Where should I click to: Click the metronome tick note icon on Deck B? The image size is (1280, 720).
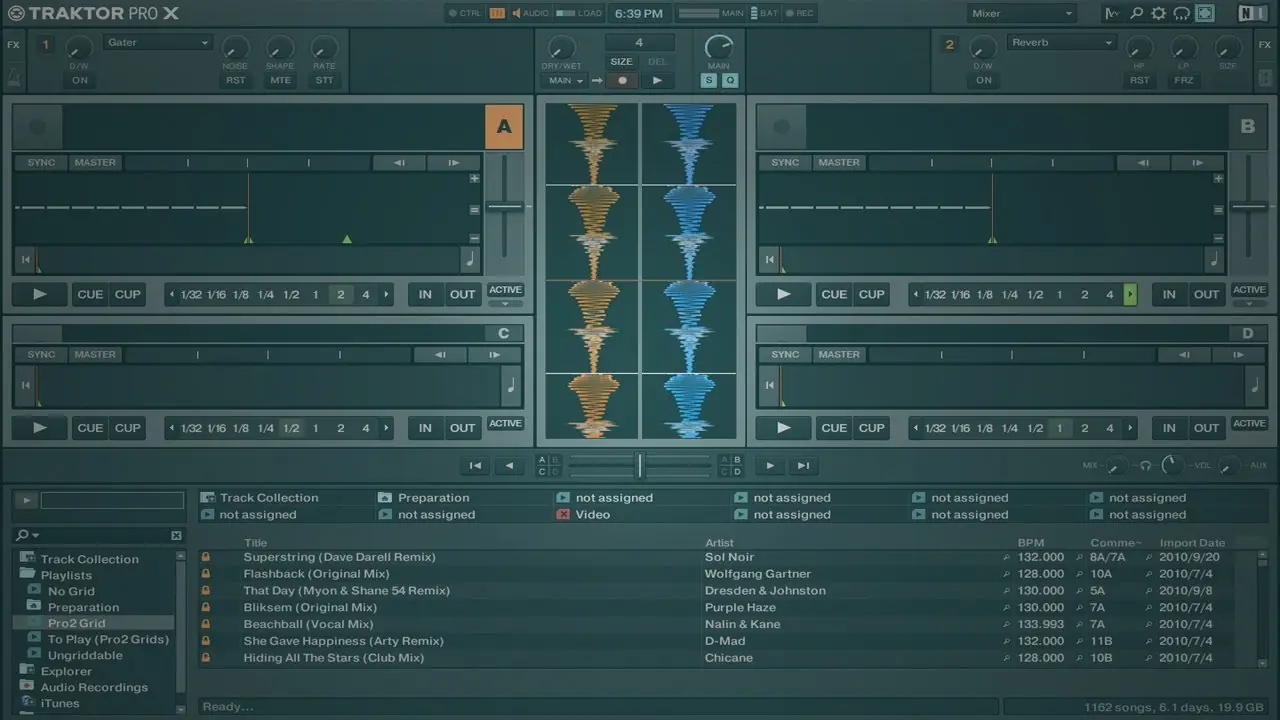coord(1214,260)
